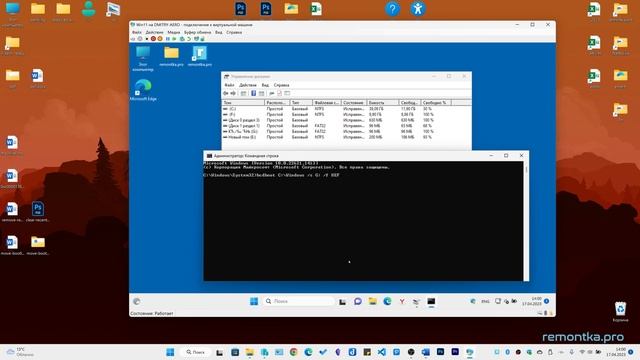The image size is (640, 360).
Task: Open Yandex browser in VM taskbar
Action: (x=402, y=301)
